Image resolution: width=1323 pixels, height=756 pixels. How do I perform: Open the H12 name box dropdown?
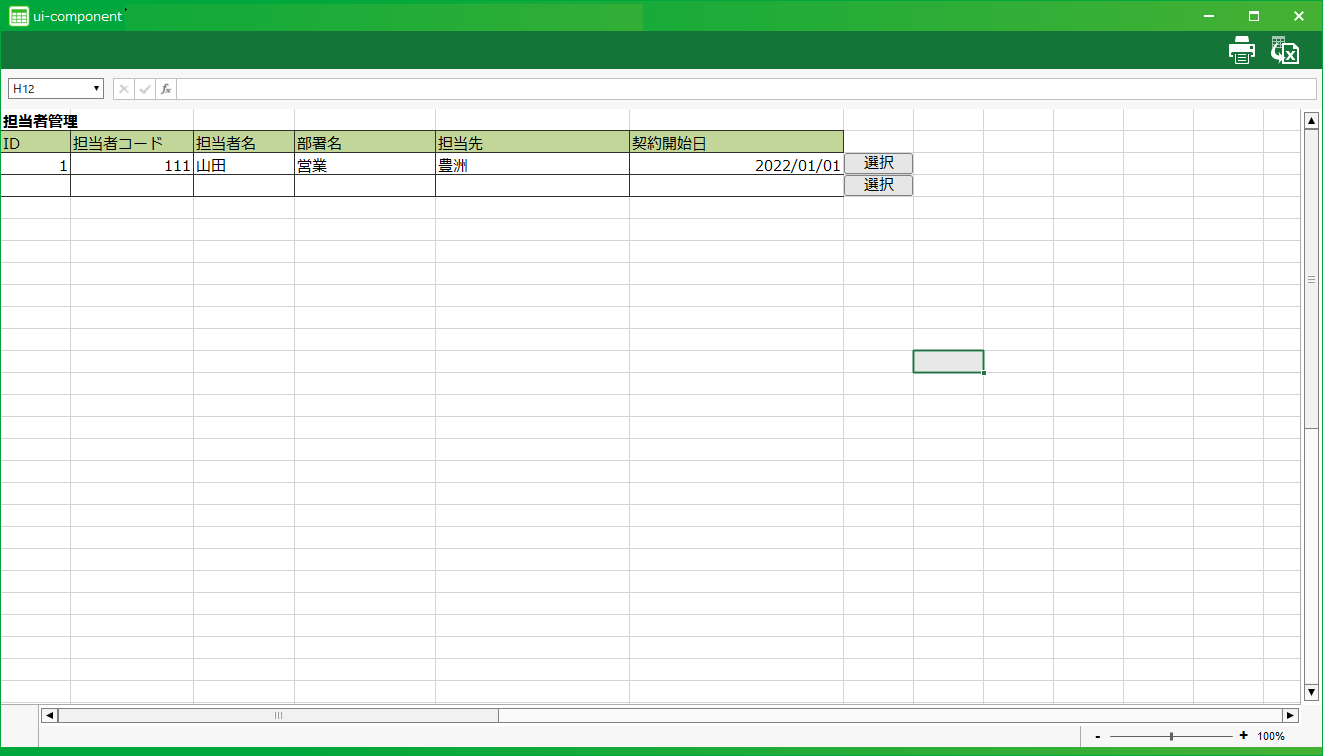(97, 89)
